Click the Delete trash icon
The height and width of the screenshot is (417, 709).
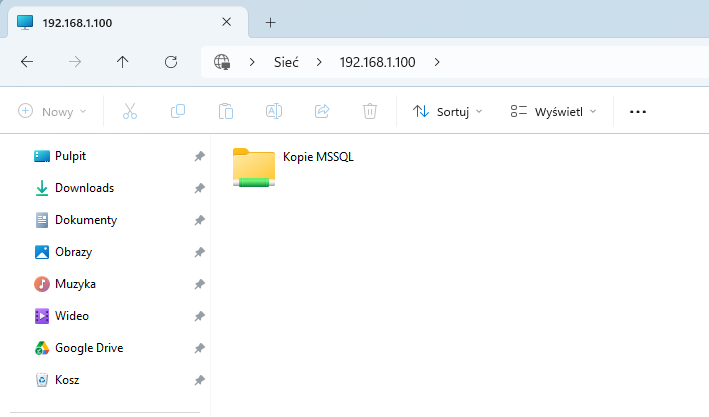pyautogui.click(x=370, y=112)
